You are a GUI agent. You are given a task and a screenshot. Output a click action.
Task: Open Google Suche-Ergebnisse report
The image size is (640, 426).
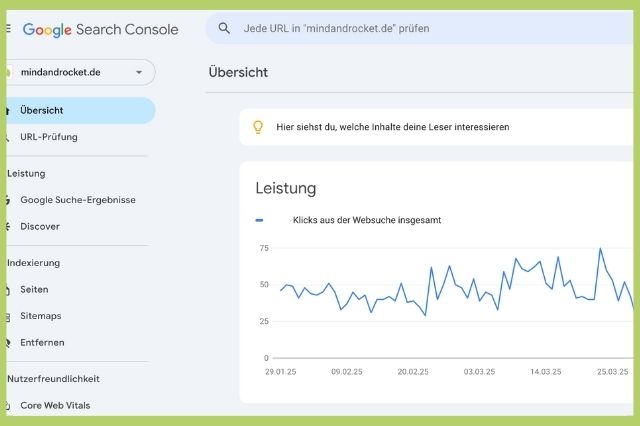tap(78, 200)
